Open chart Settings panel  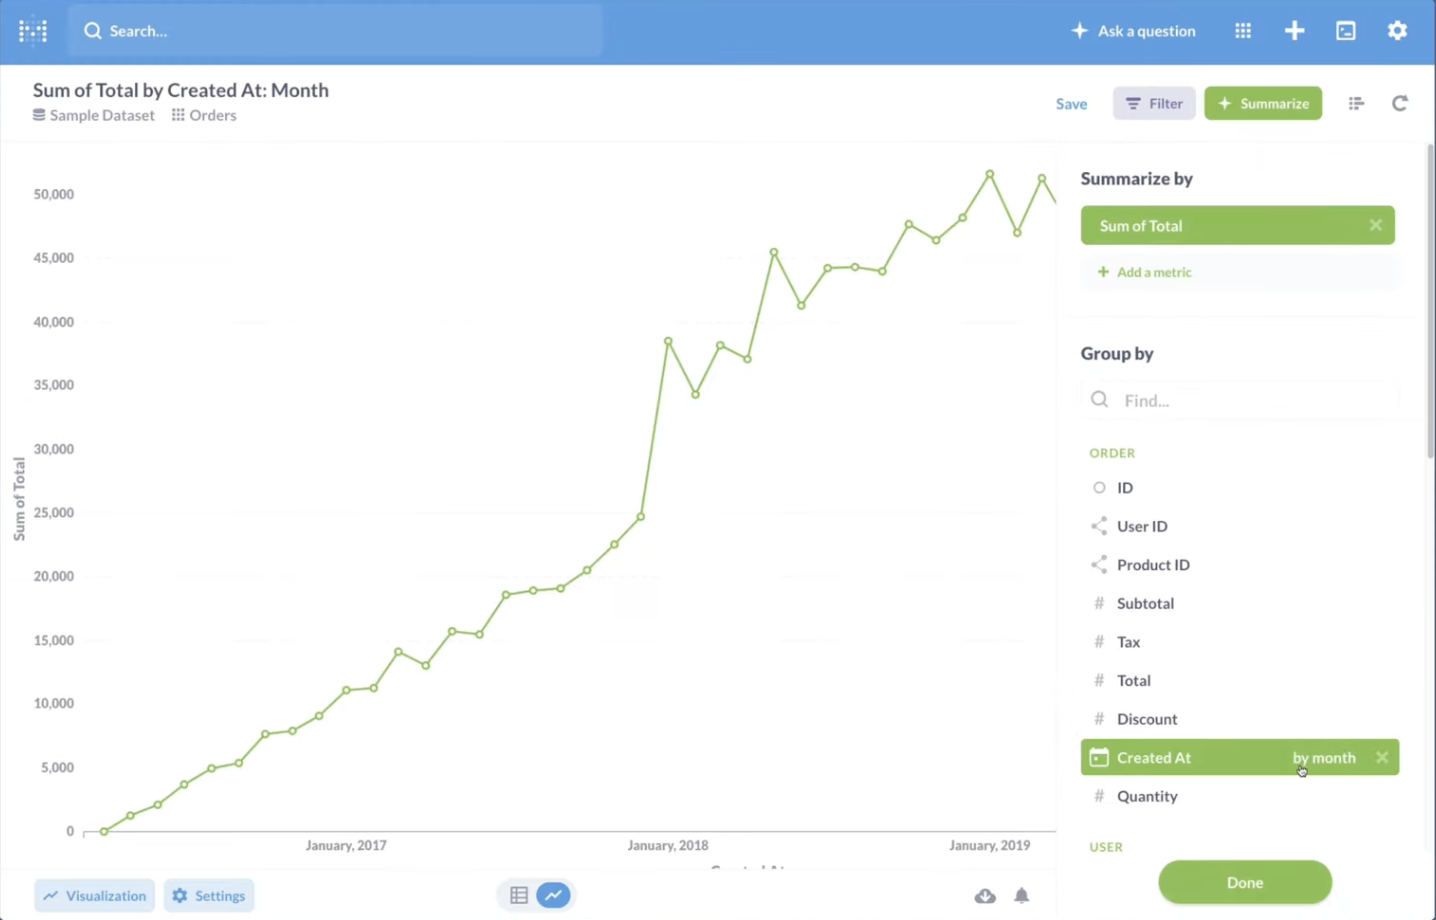point(209,895)
